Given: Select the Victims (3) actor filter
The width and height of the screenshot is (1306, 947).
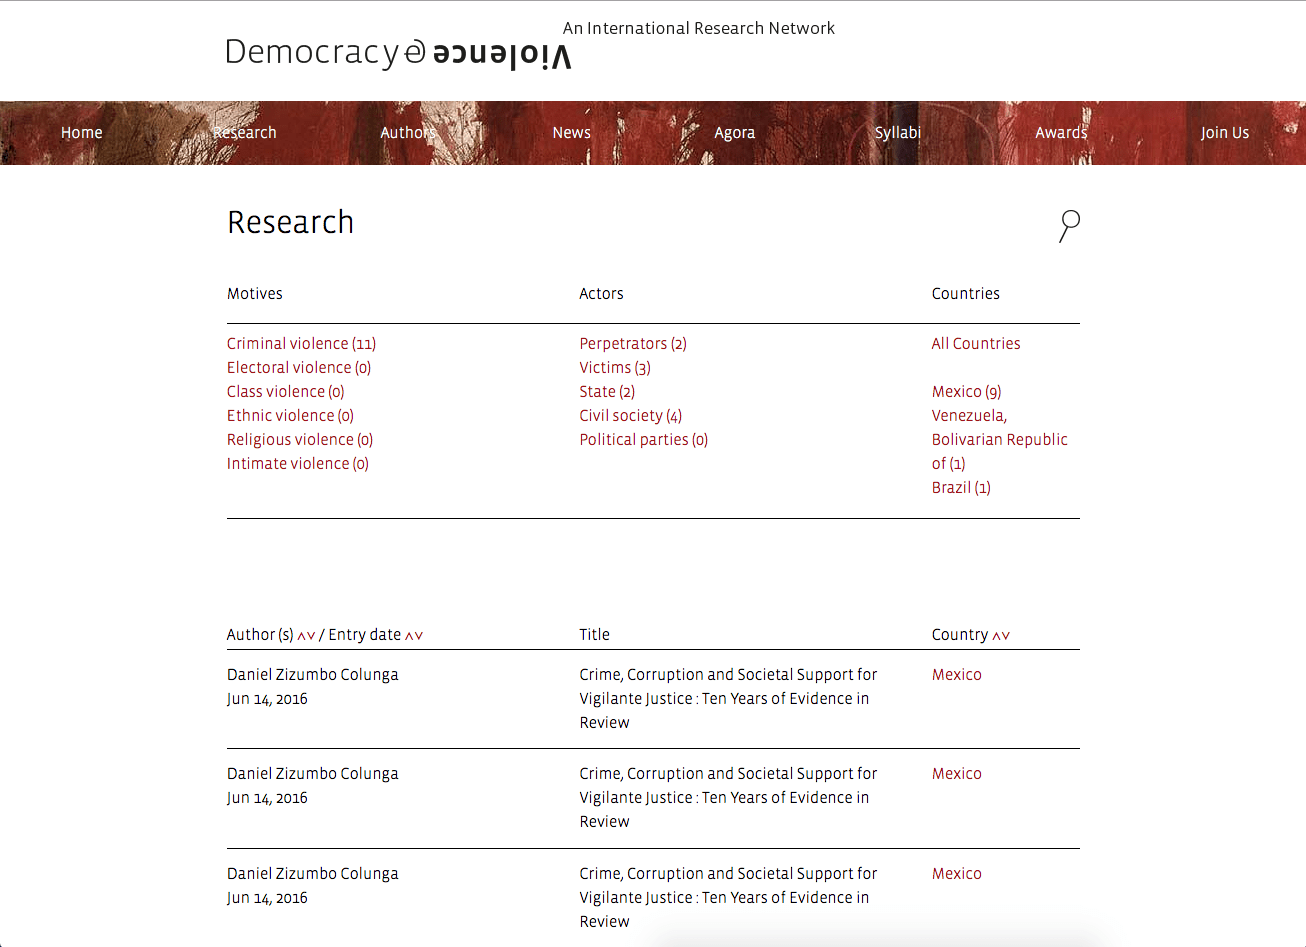Looking at the screenshot, I should click(615, 367).
